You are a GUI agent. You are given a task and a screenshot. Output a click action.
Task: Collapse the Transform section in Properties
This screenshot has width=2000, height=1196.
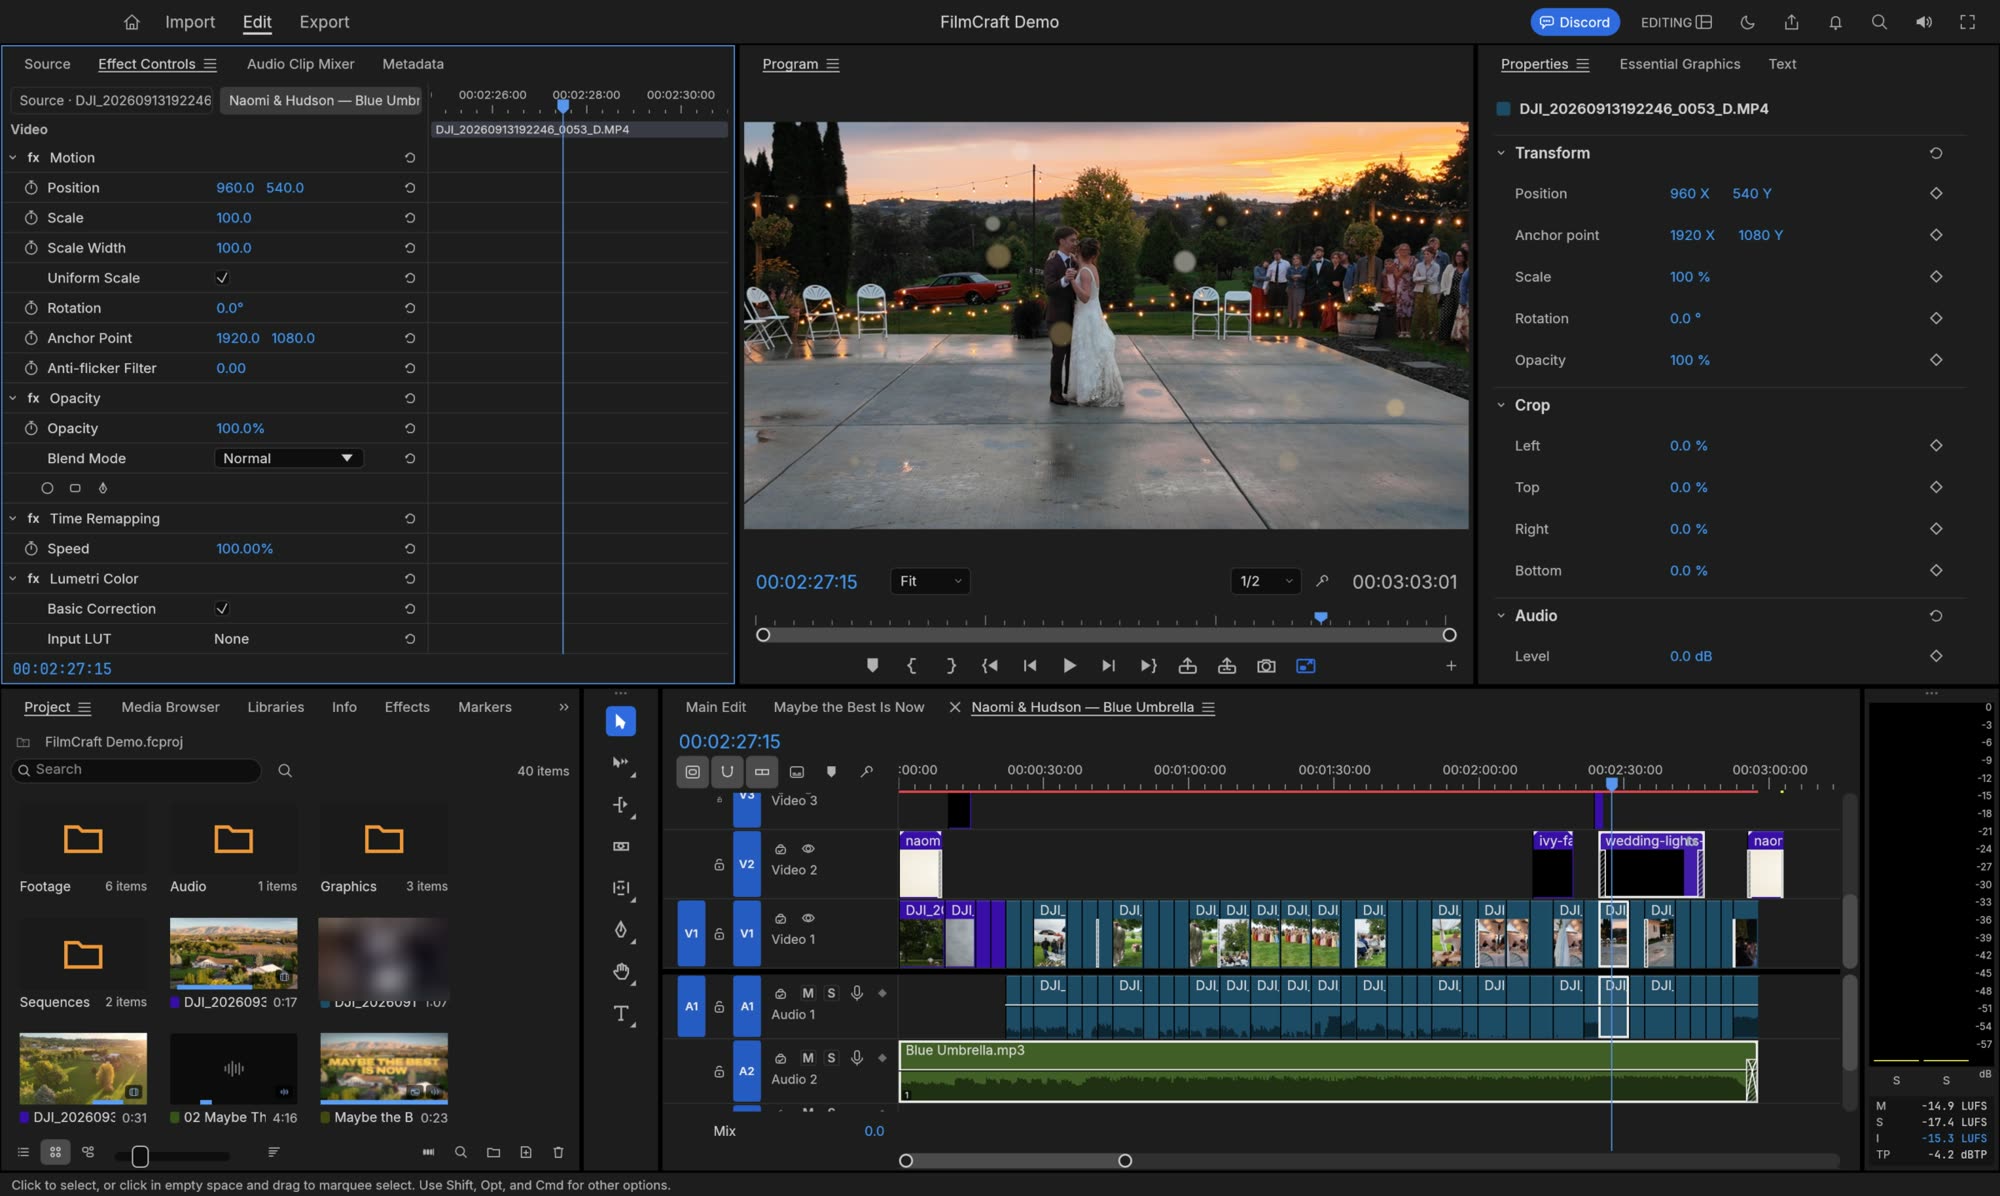click(x=1501, y=153)
